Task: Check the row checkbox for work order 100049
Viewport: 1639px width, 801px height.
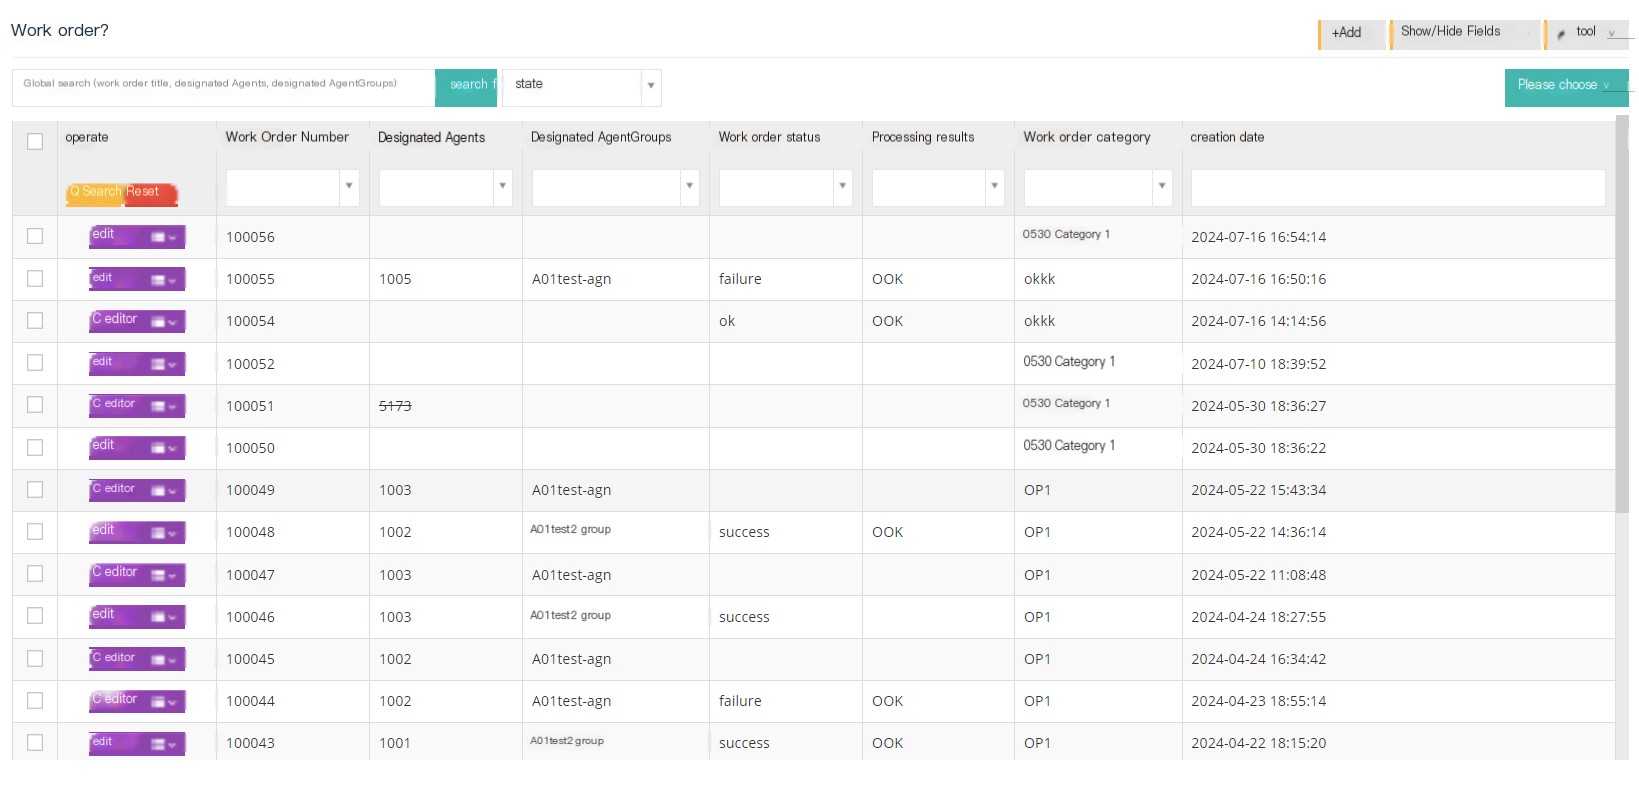Action: tap(35, 489)
